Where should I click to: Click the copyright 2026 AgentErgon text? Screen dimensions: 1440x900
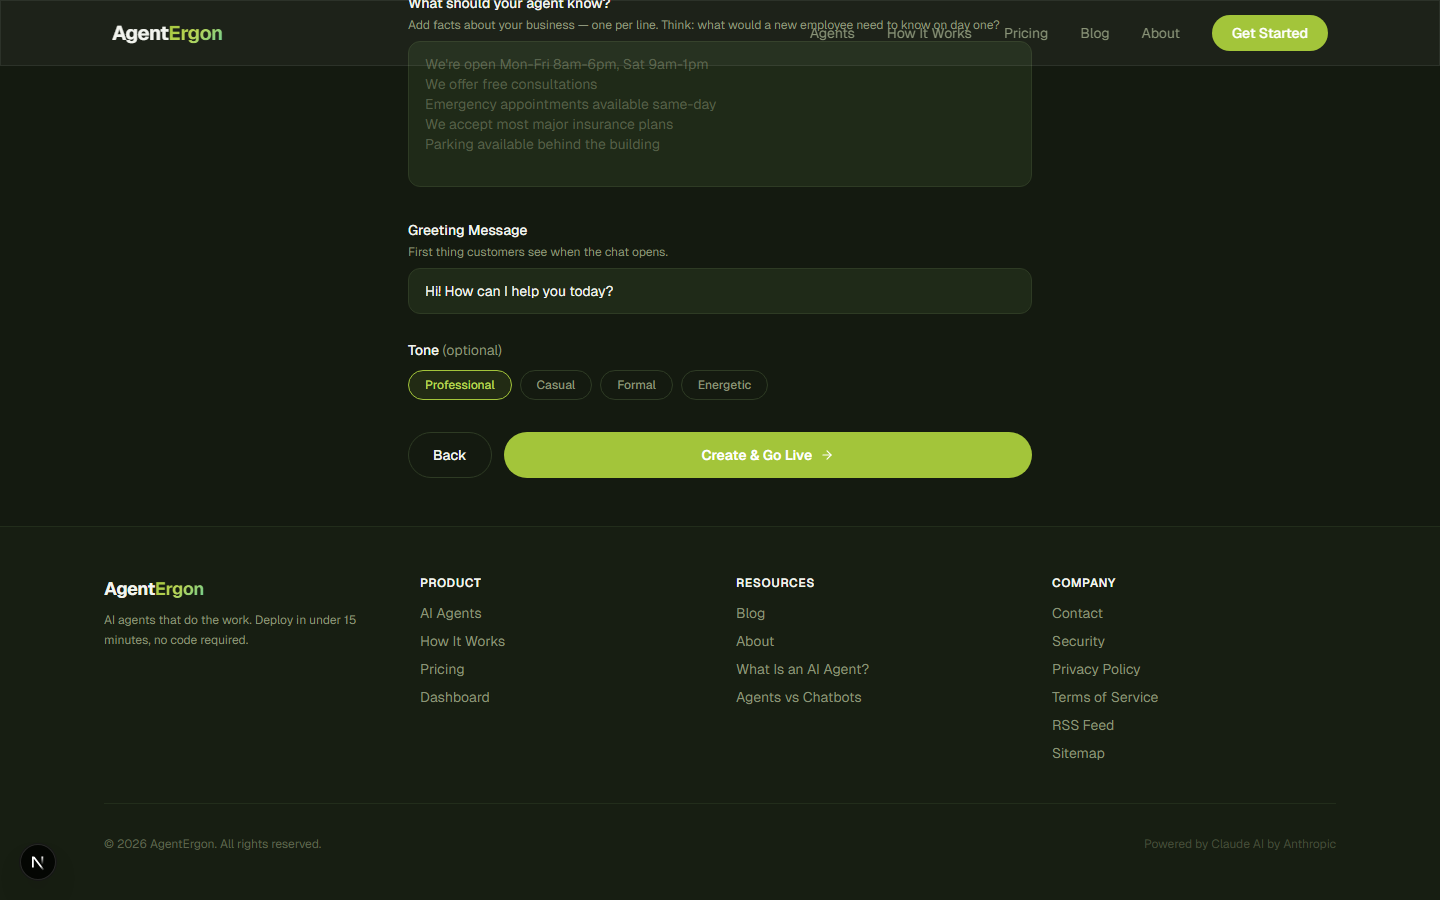[x=213, y=844]
